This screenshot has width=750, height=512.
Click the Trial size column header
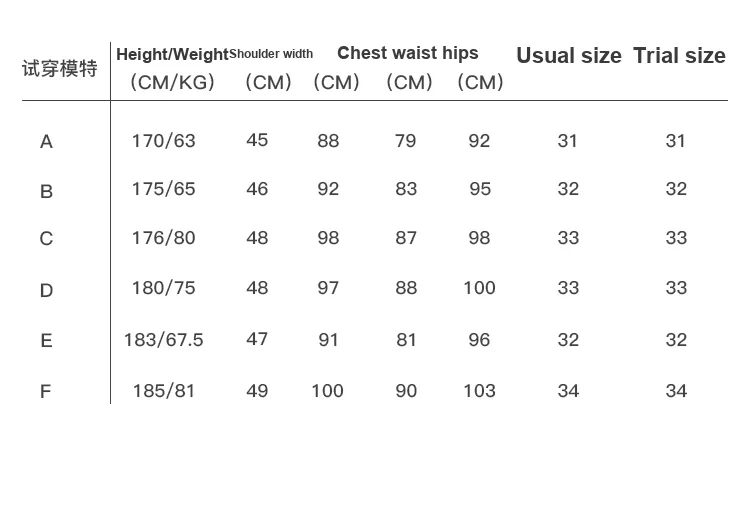tap(679, 56)
